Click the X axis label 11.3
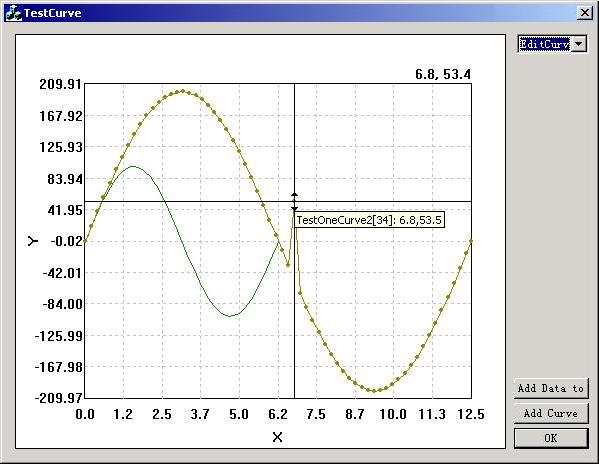Image resolution: width=599 pixels, height=464 pixels. [x=432, y=414]
